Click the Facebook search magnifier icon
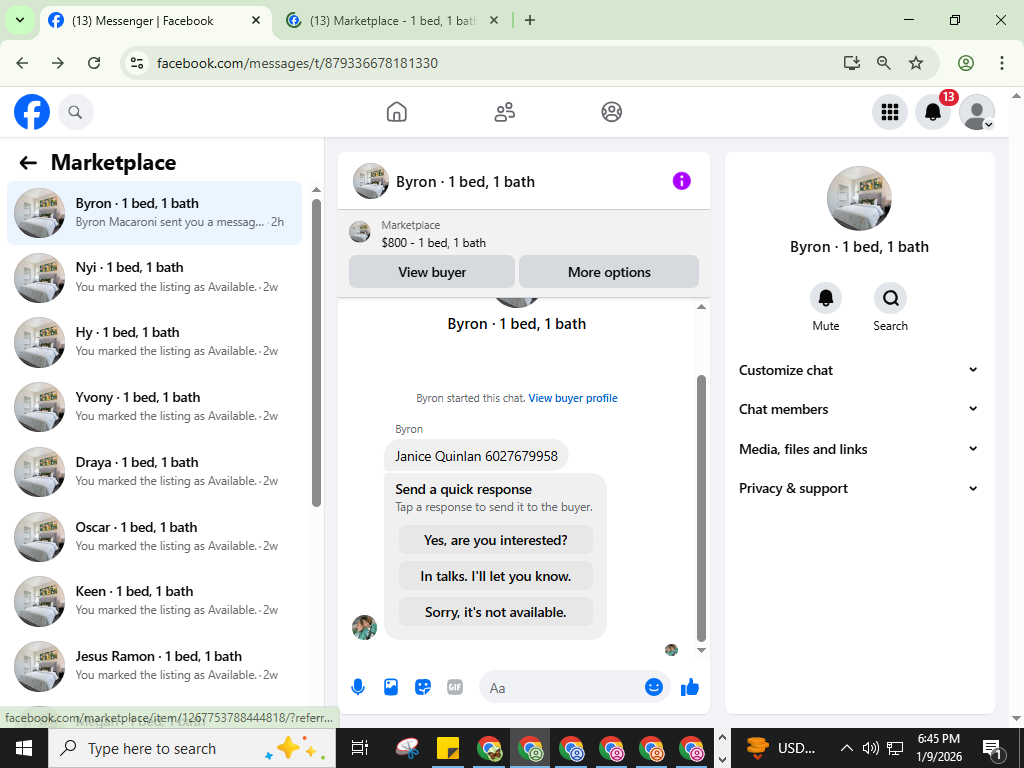This screenshot has width=1024, height=768. 76,112
